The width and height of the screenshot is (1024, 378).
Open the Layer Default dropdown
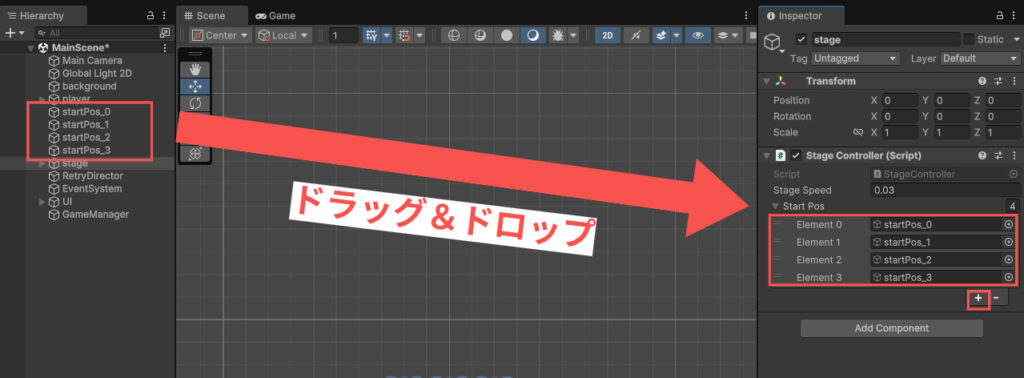[980, 58]
